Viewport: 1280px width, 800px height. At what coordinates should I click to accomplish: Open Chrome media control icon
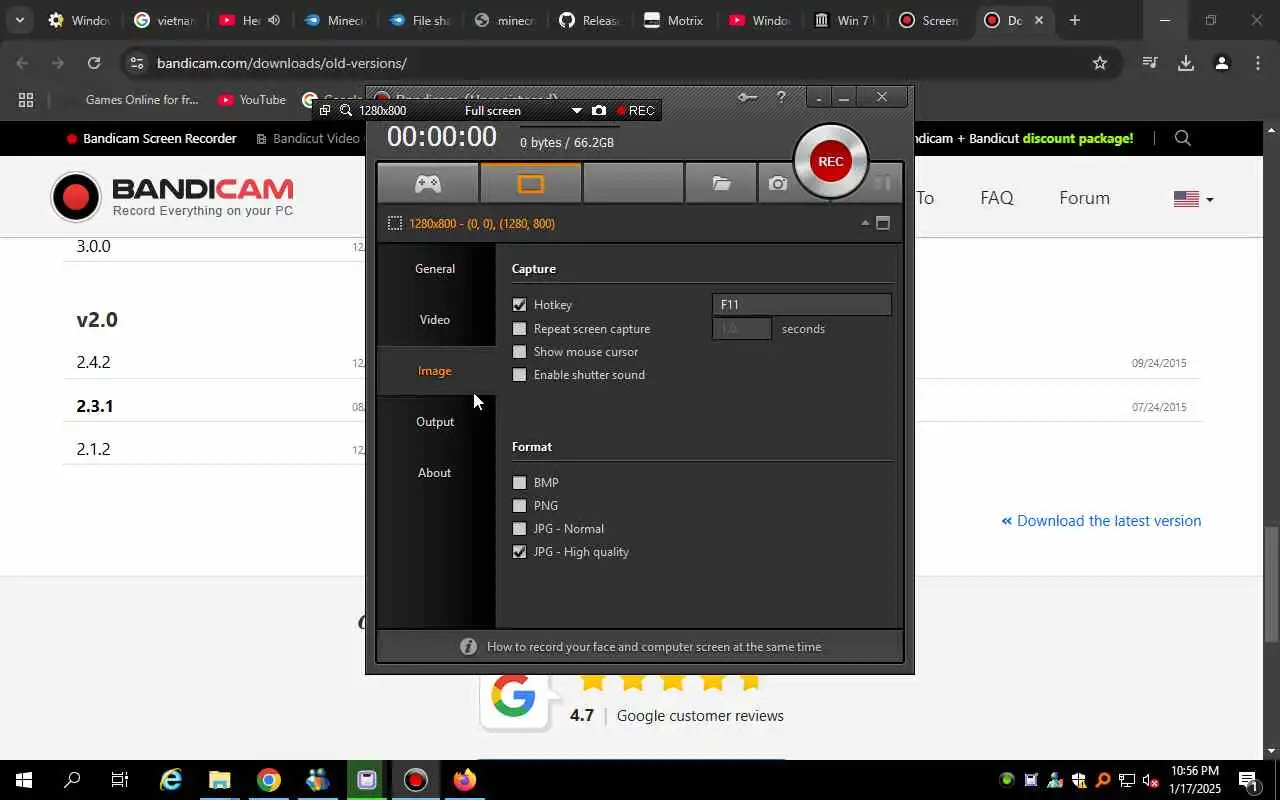(1150, 63)
